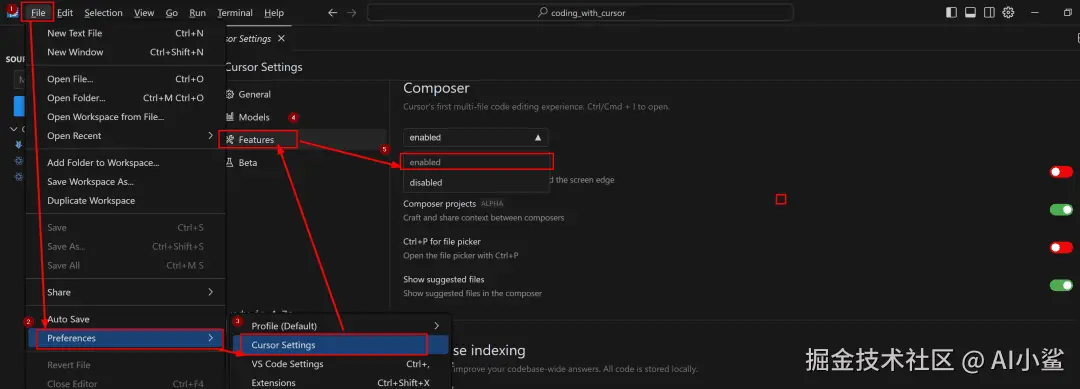Select Add Folder to Workspace... entry
The image size is (1080, 389).
tap(125, 162)
